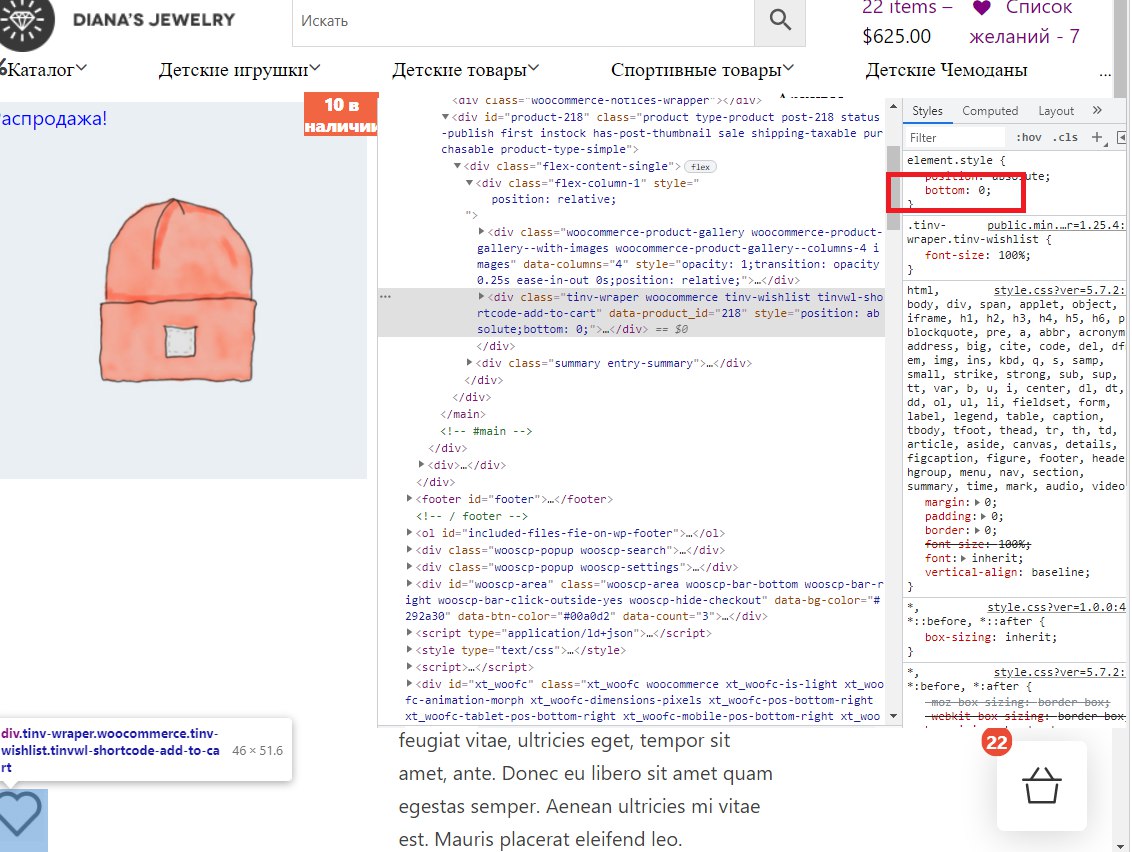Click the up arrow of Elements scrollbar
This screenshot has width=1132, height=852.
pyautogui.click(x=893, y=107)
